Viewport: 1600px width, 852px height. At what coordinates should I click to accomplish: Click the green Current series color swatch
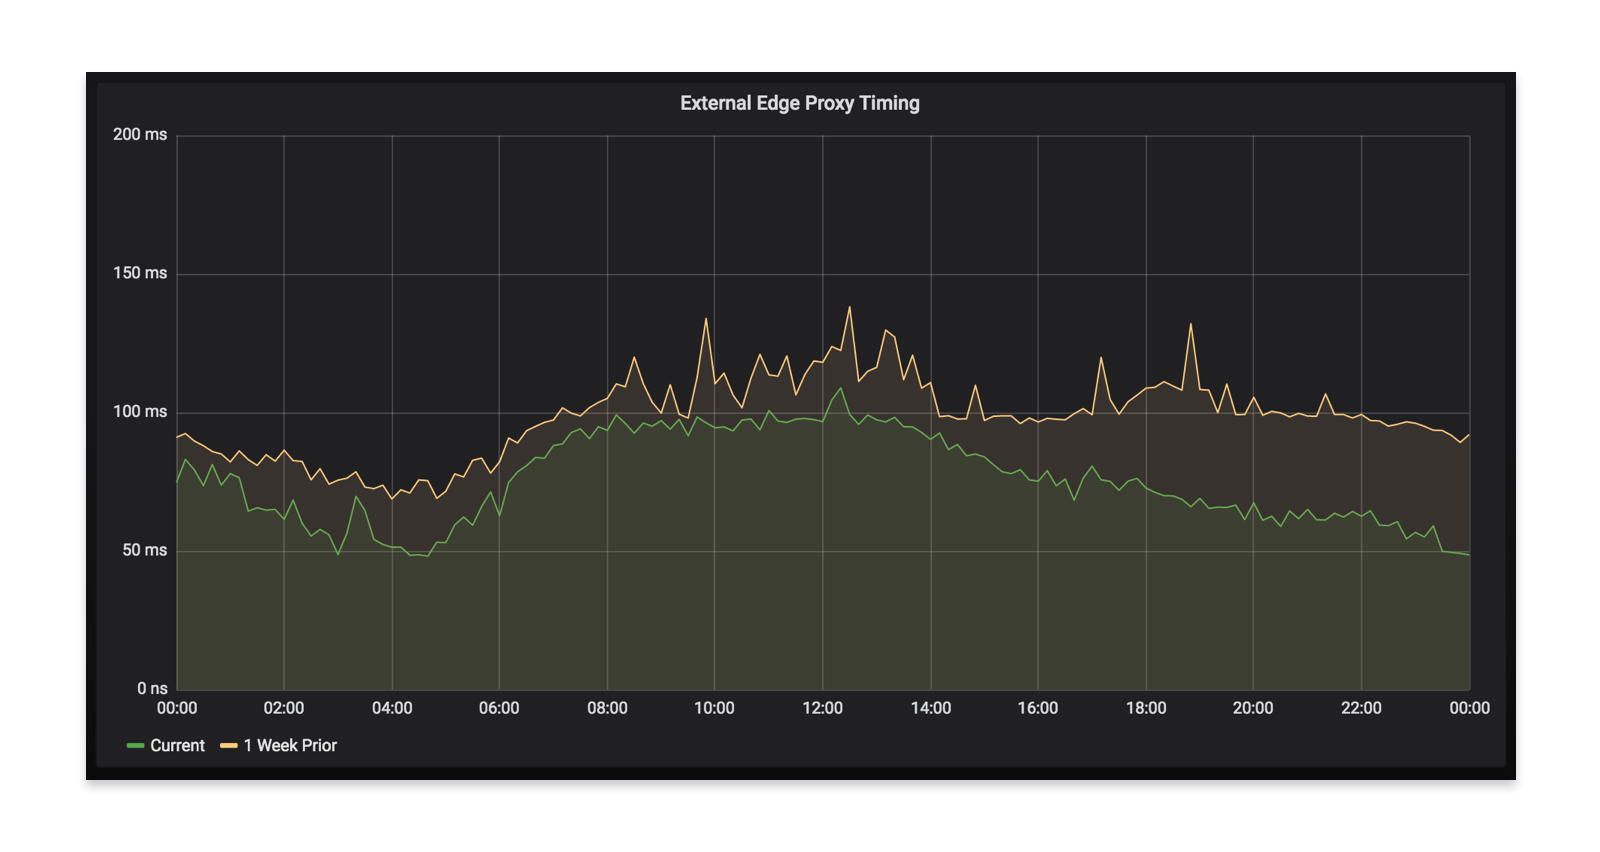136,746
